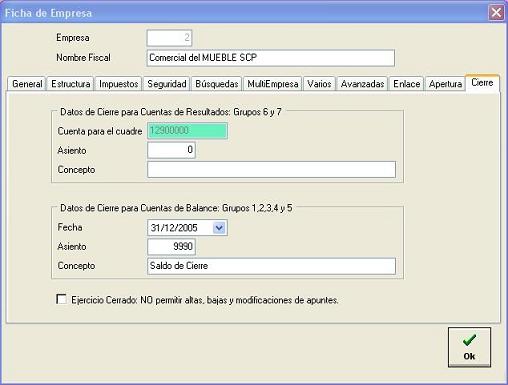Close the Ficha de Empresa window
The image size is (508, 385).
pos(496,13)
